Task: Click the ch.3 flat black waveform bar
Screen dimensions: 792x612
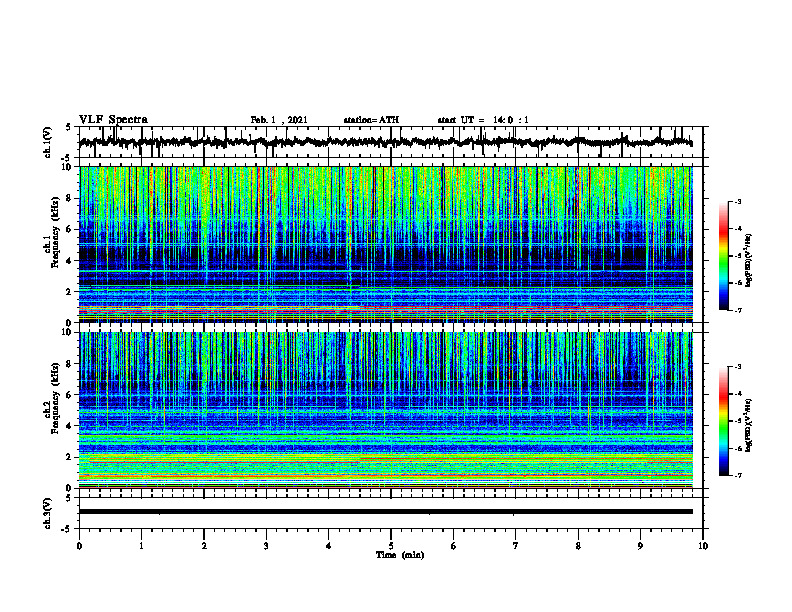Action: [385, 512]
